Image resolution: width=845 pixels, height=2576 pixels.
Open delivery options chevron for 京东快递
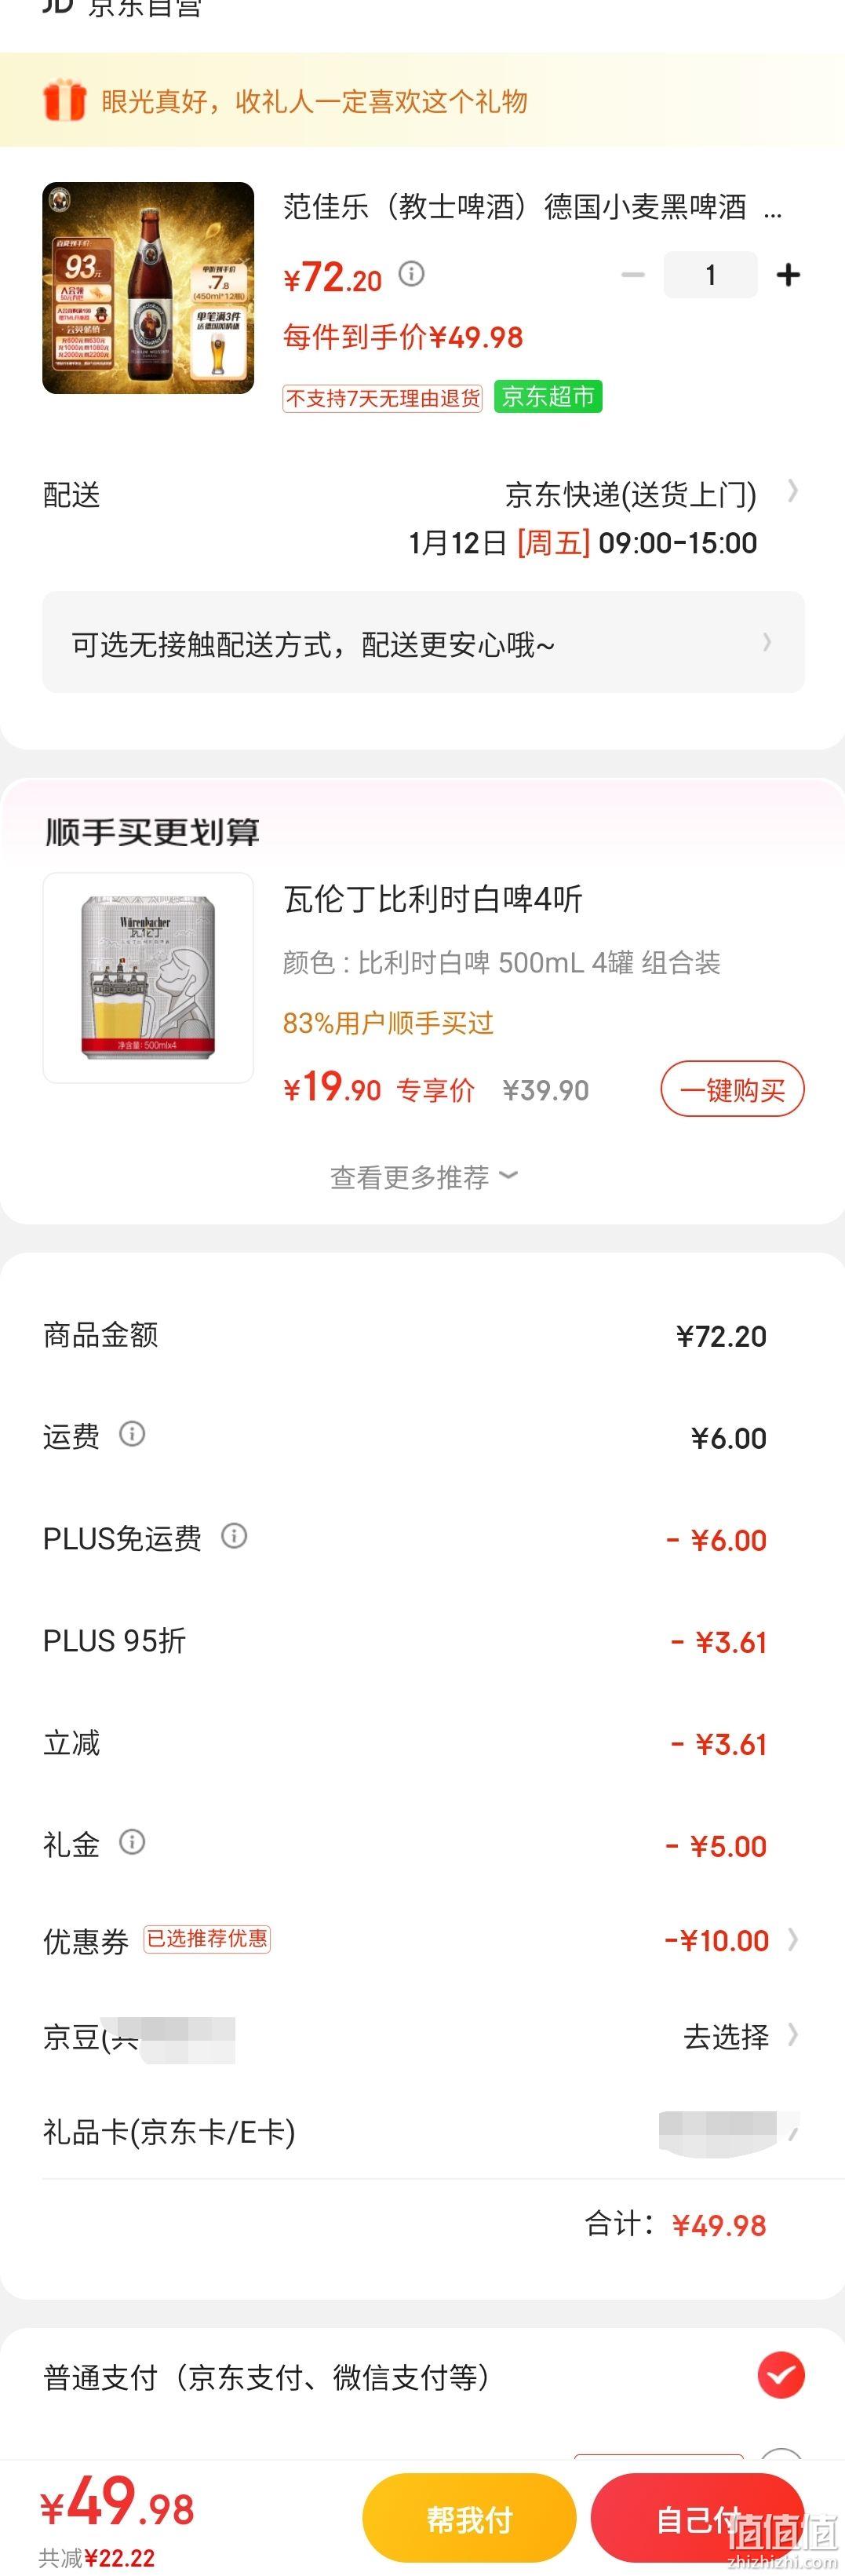(793, 491)
